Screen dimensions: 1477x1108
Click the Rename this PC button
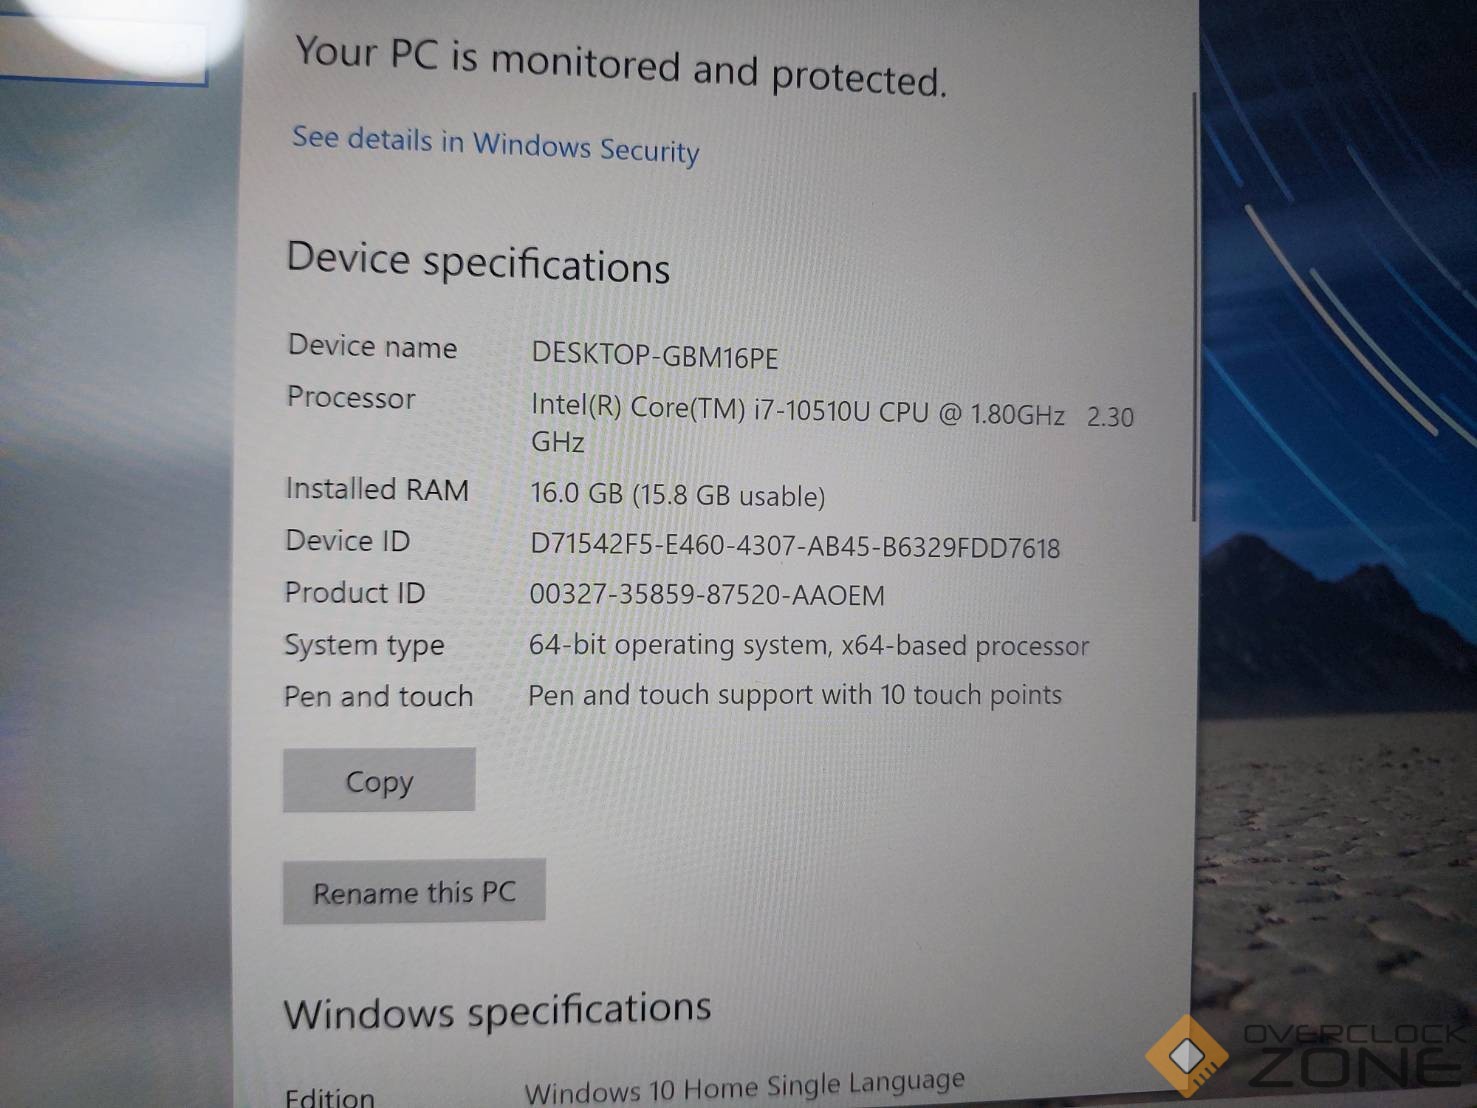coord(414,891)
